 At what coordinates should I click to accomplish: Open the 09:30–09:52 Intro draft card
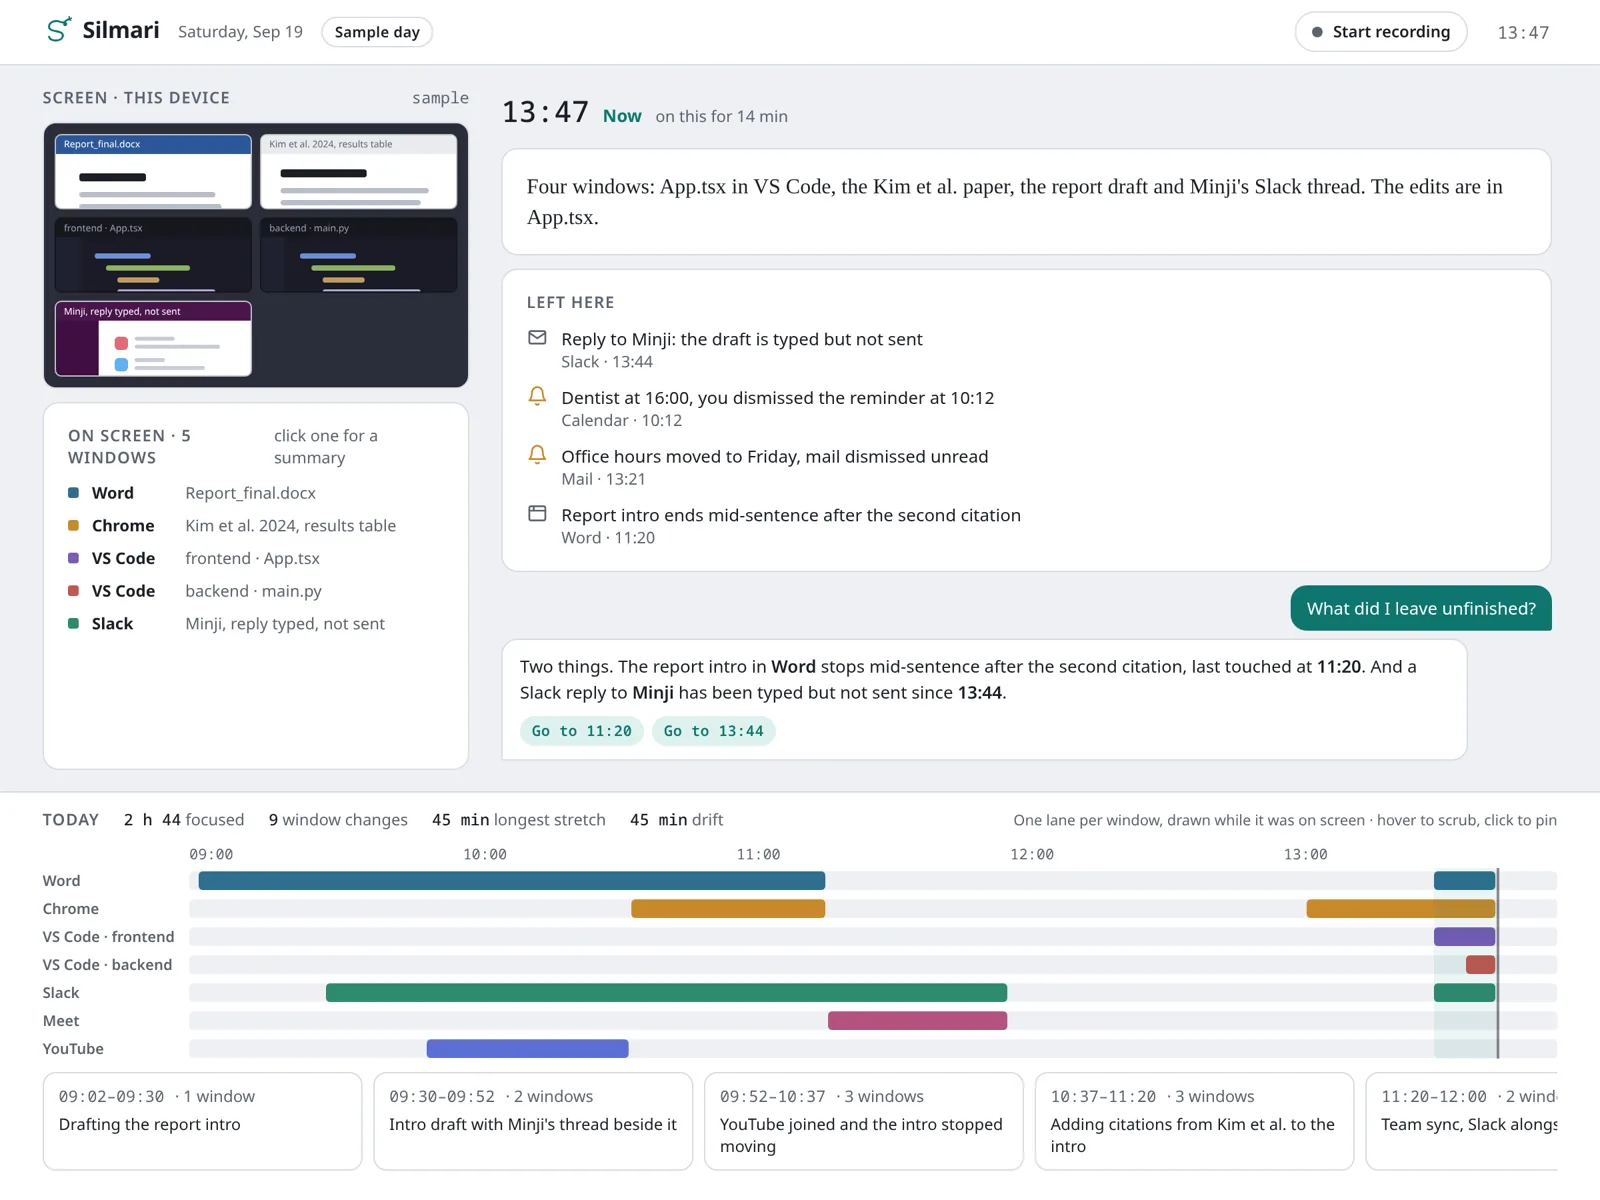click(x=533, y=1121)
